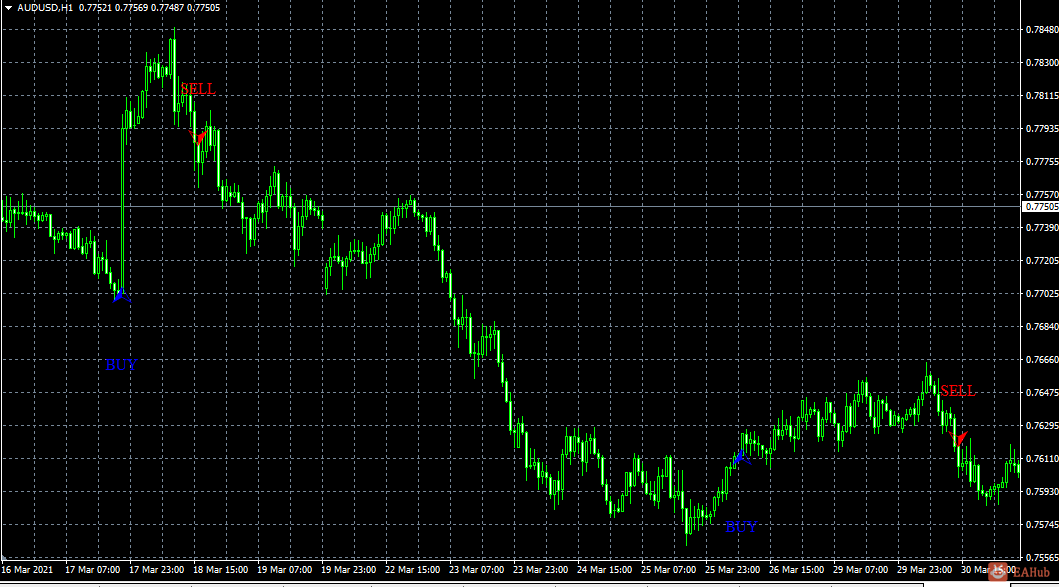Click the 0.78300 price axis label
Screen dimensions: 1059x587
click(x=1041, y=63)
